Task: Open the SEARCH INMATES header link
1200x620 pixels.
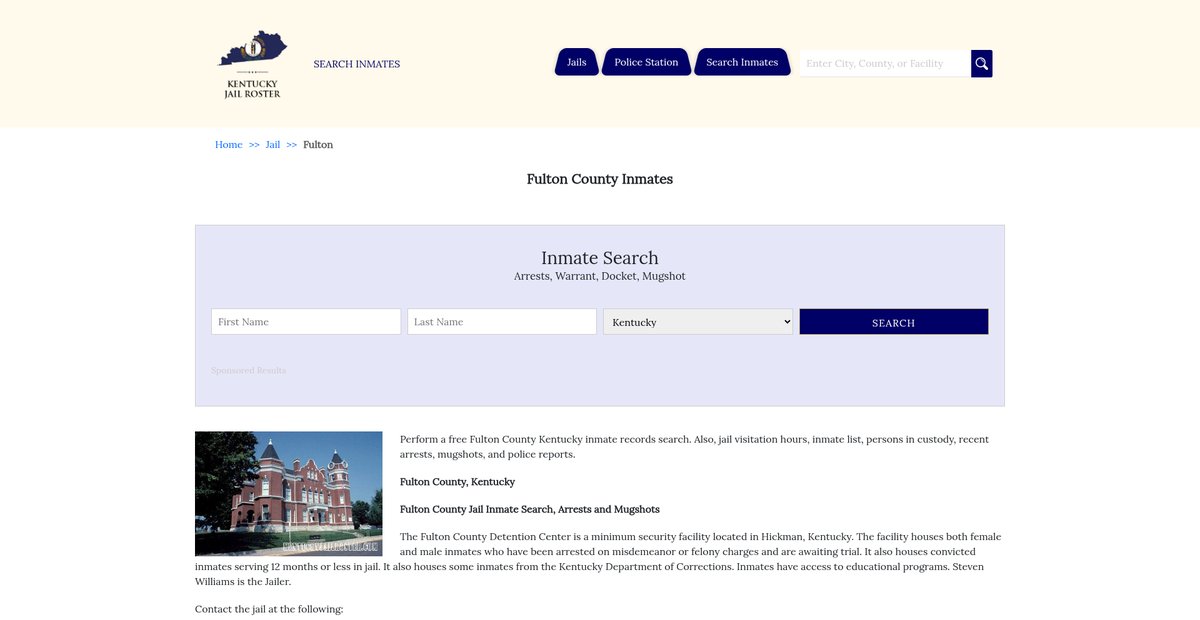Action: point(356,64)
